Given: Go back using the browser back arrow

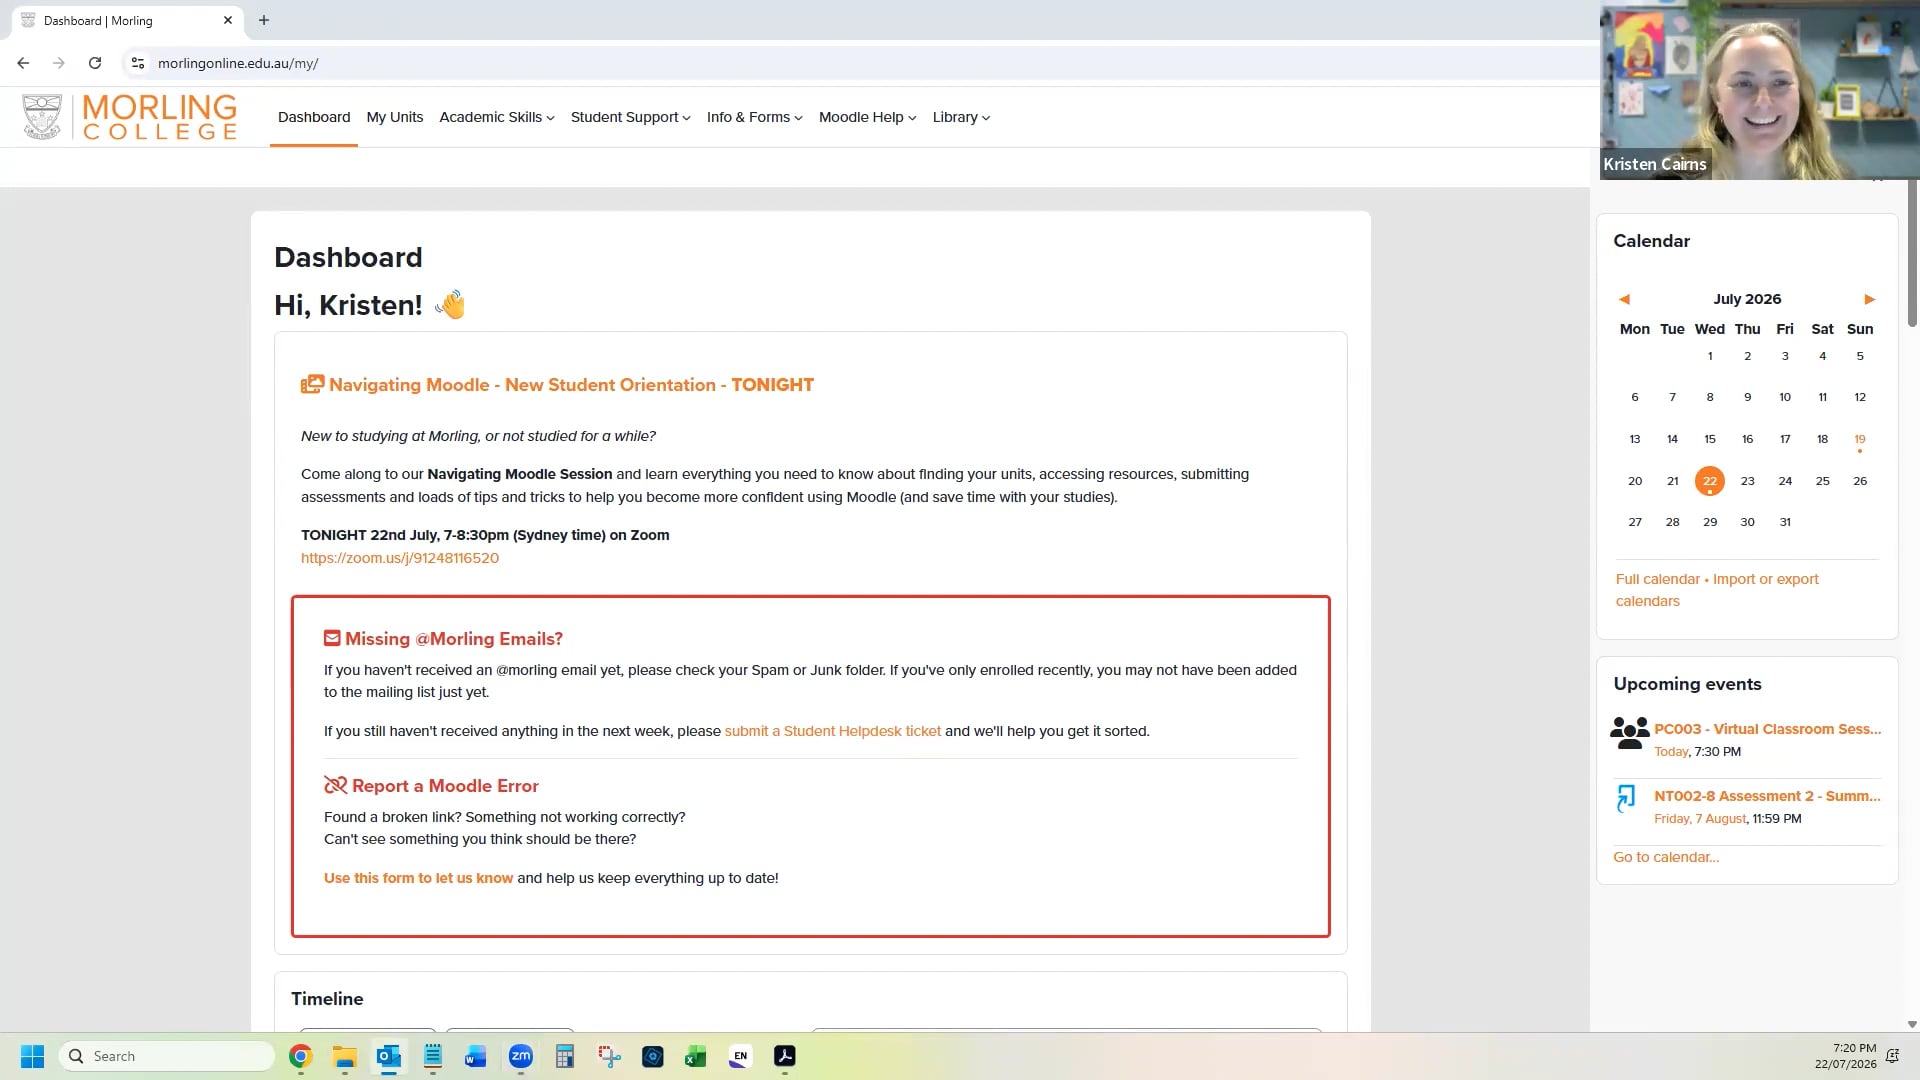Looking at the screenshot, I should 23,63.
